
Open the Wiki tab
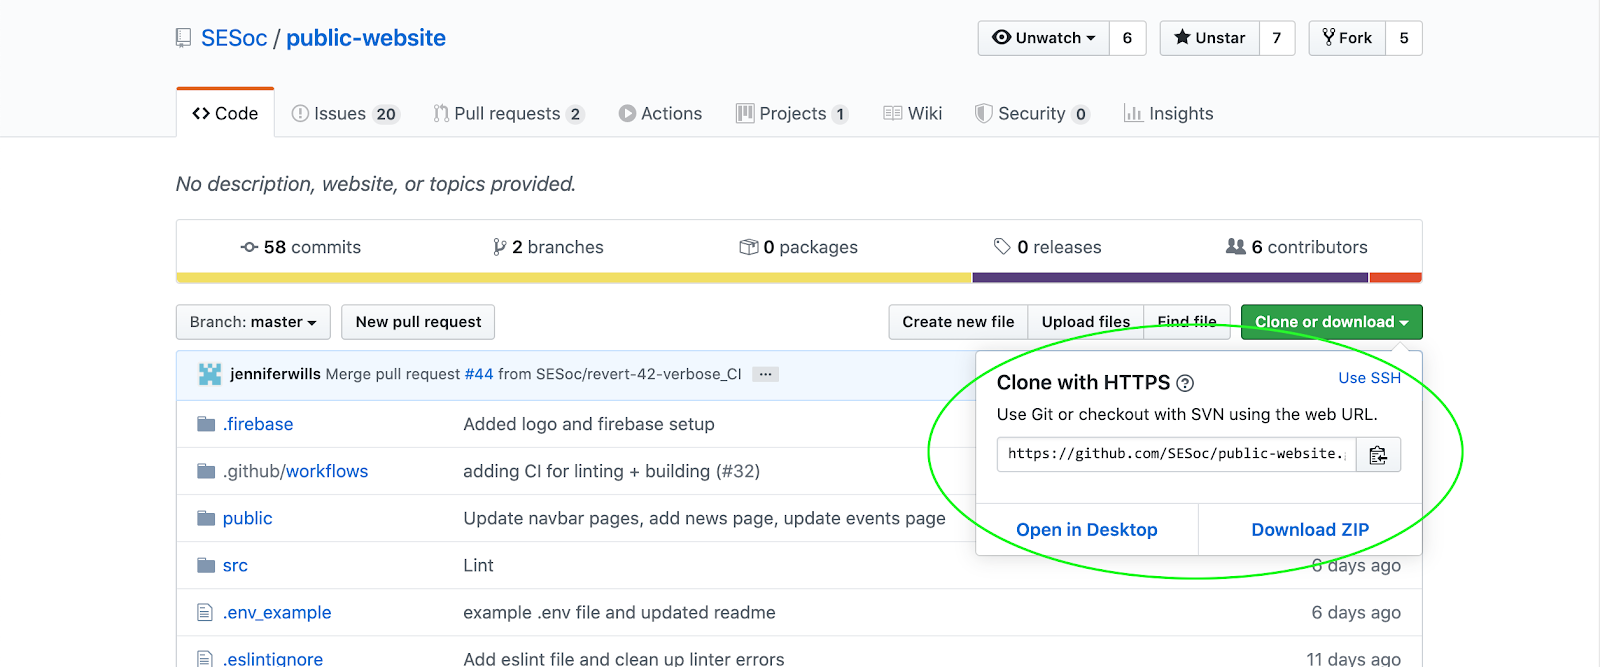coord(913,114)
